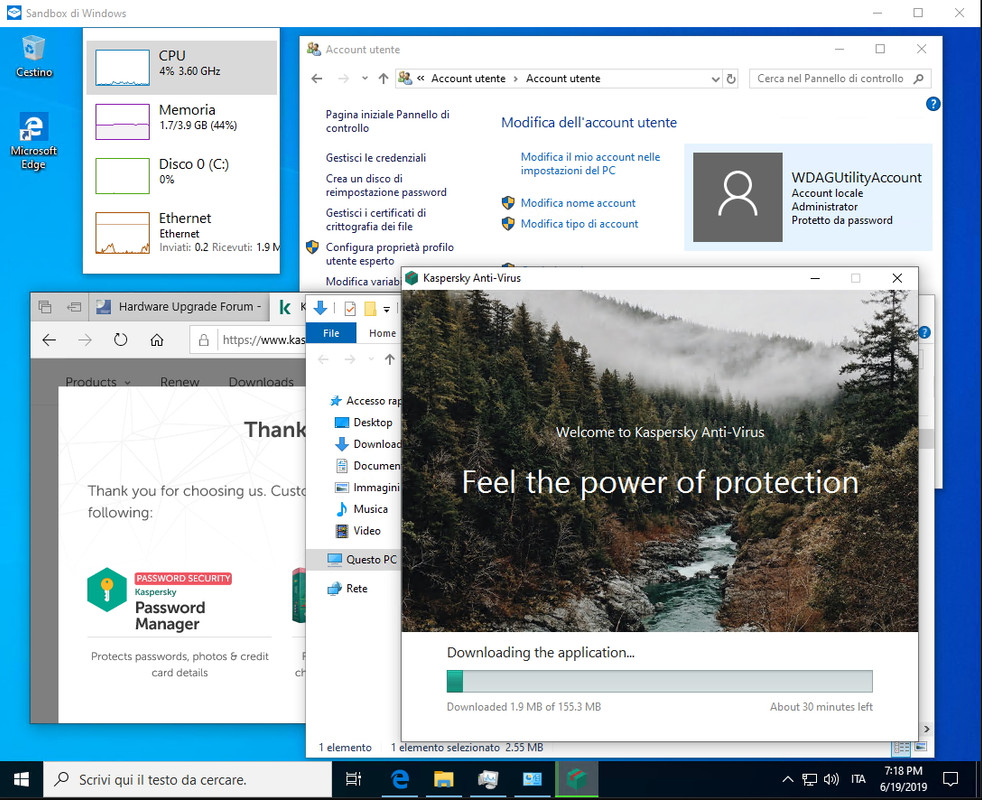
Task: Click Modifica tipo di account link
Action: 579,224
